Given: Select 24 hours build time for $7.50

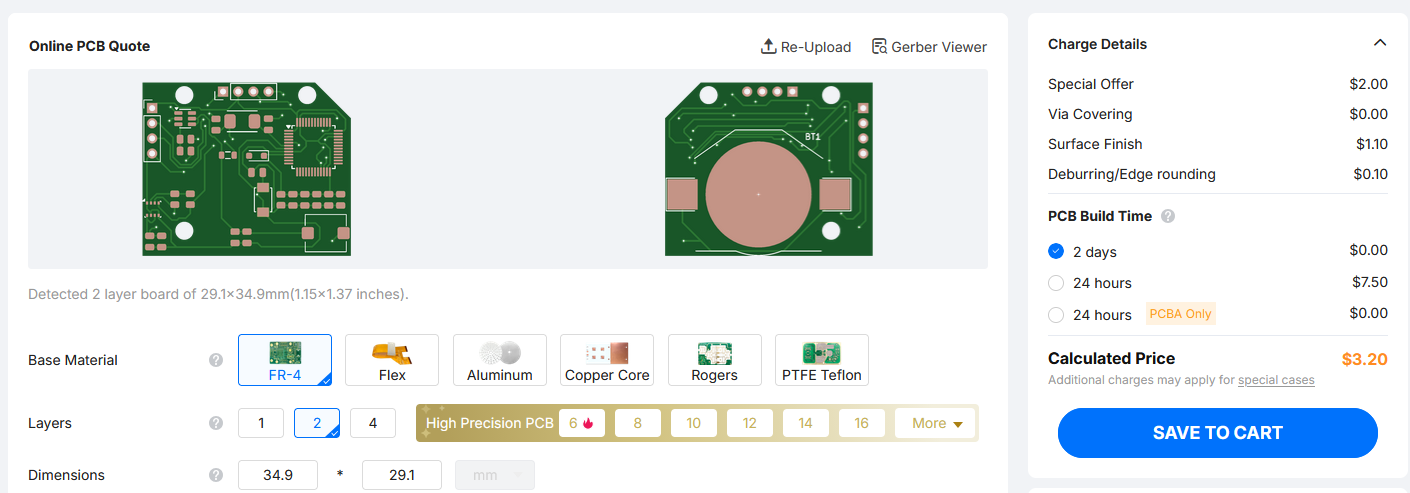Looking at the screenshot, I should [x=1056, y=283].
